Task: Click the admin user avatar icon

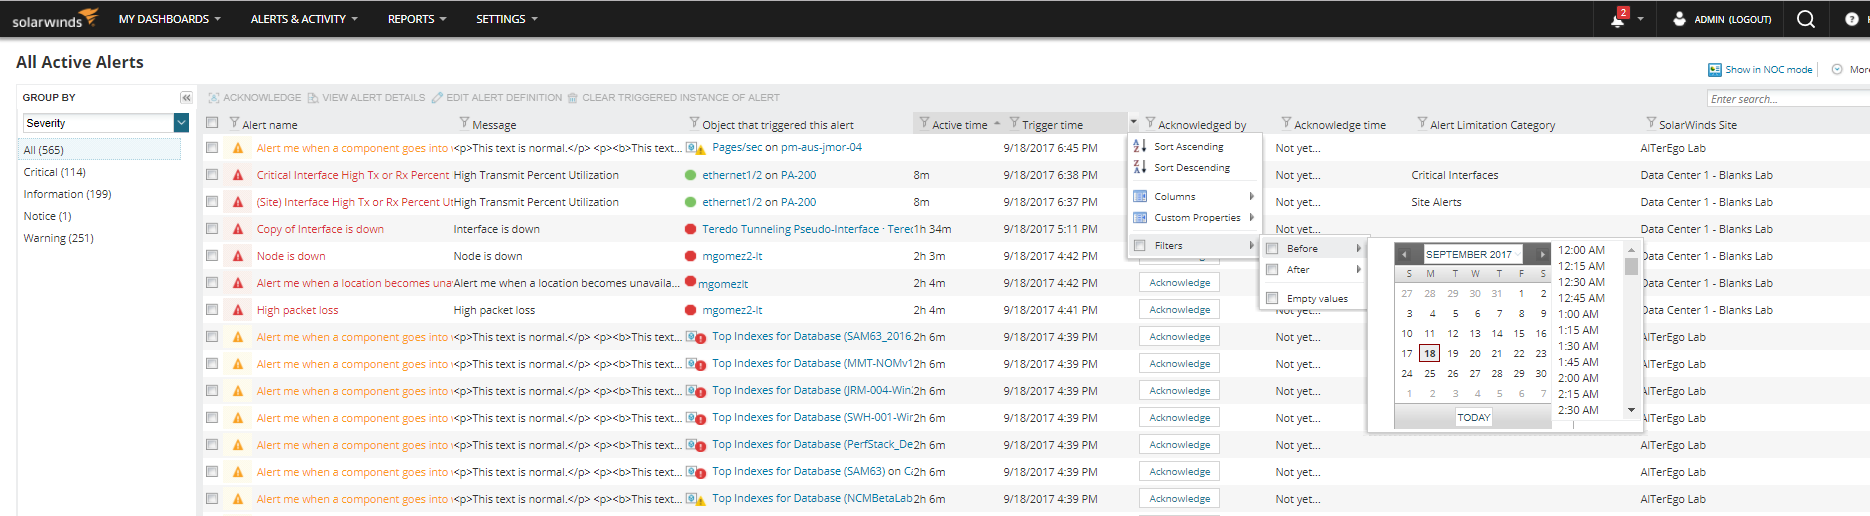Action: coord(1679,19)
